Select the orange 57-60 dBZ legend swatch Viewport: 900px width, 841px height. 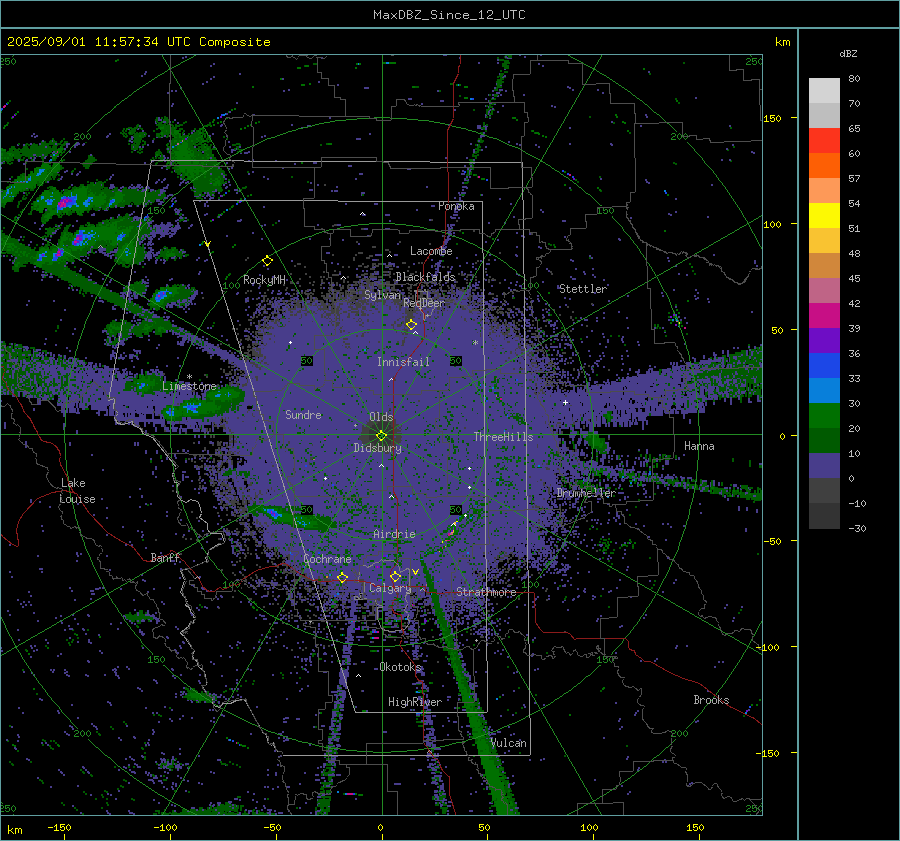[824, 166]
